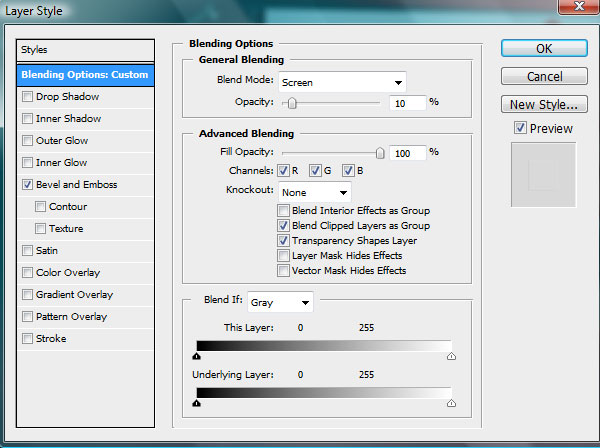This screenshot has height=448, width=600.
Task: Tick the Stroke checkbox
Action: 27,339
